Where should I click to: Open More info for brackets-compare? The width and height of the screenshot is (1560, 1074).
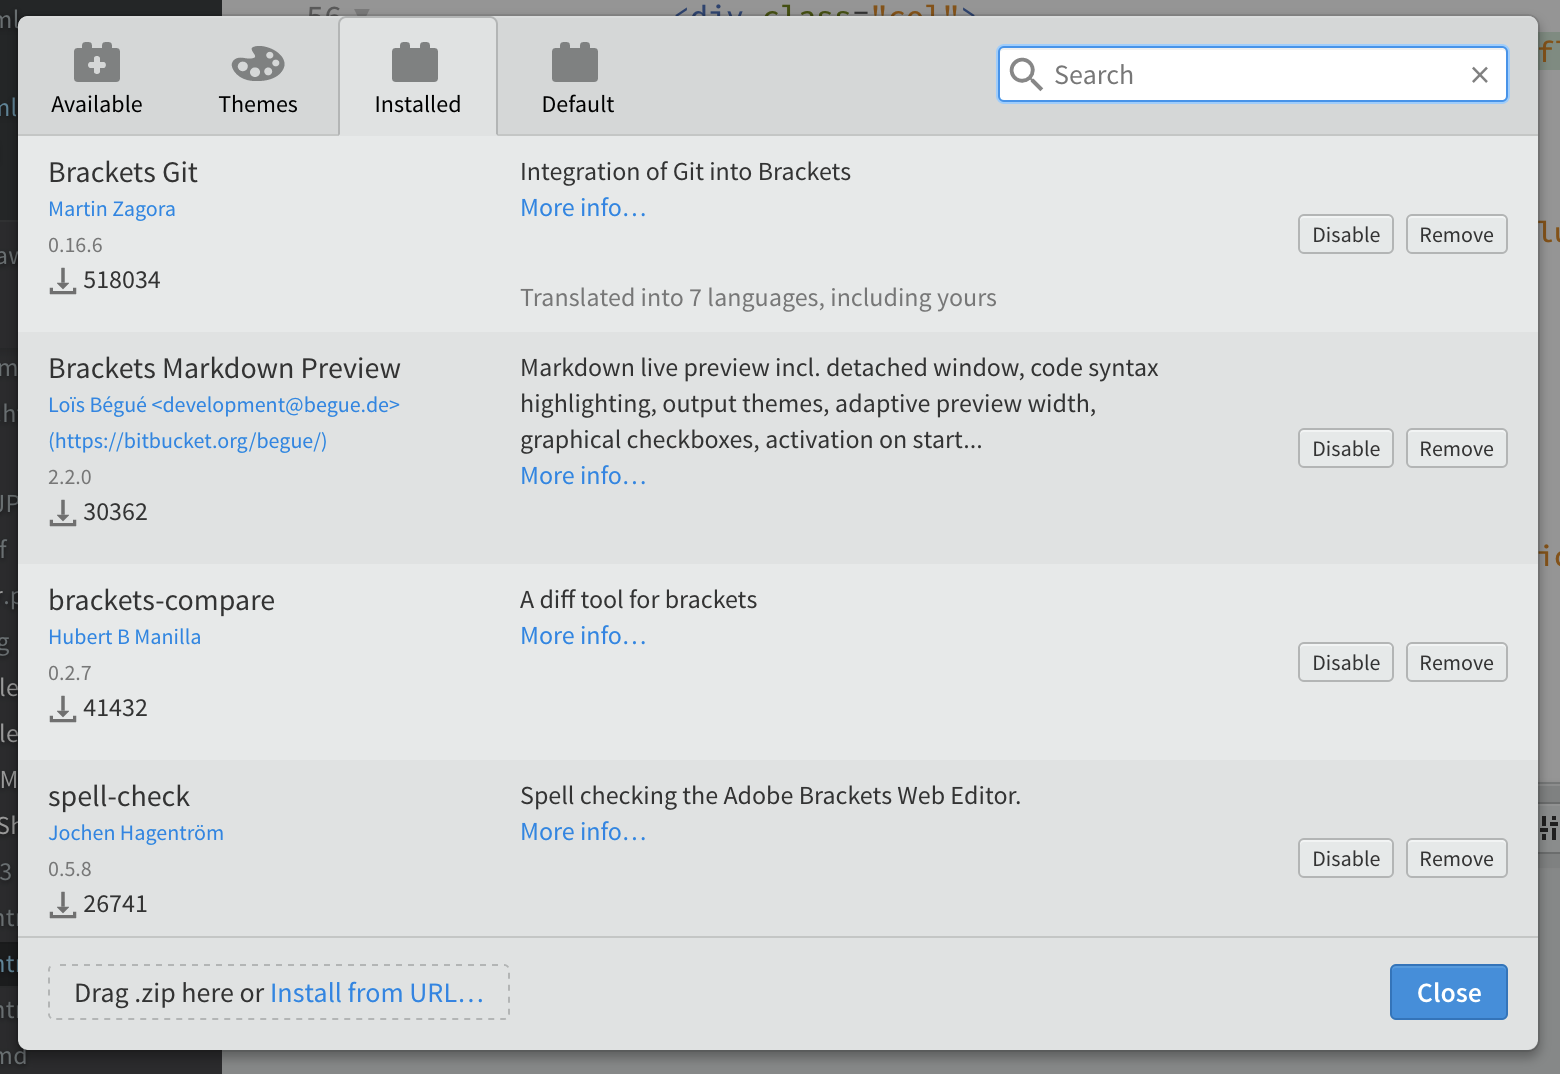[583, 636]
